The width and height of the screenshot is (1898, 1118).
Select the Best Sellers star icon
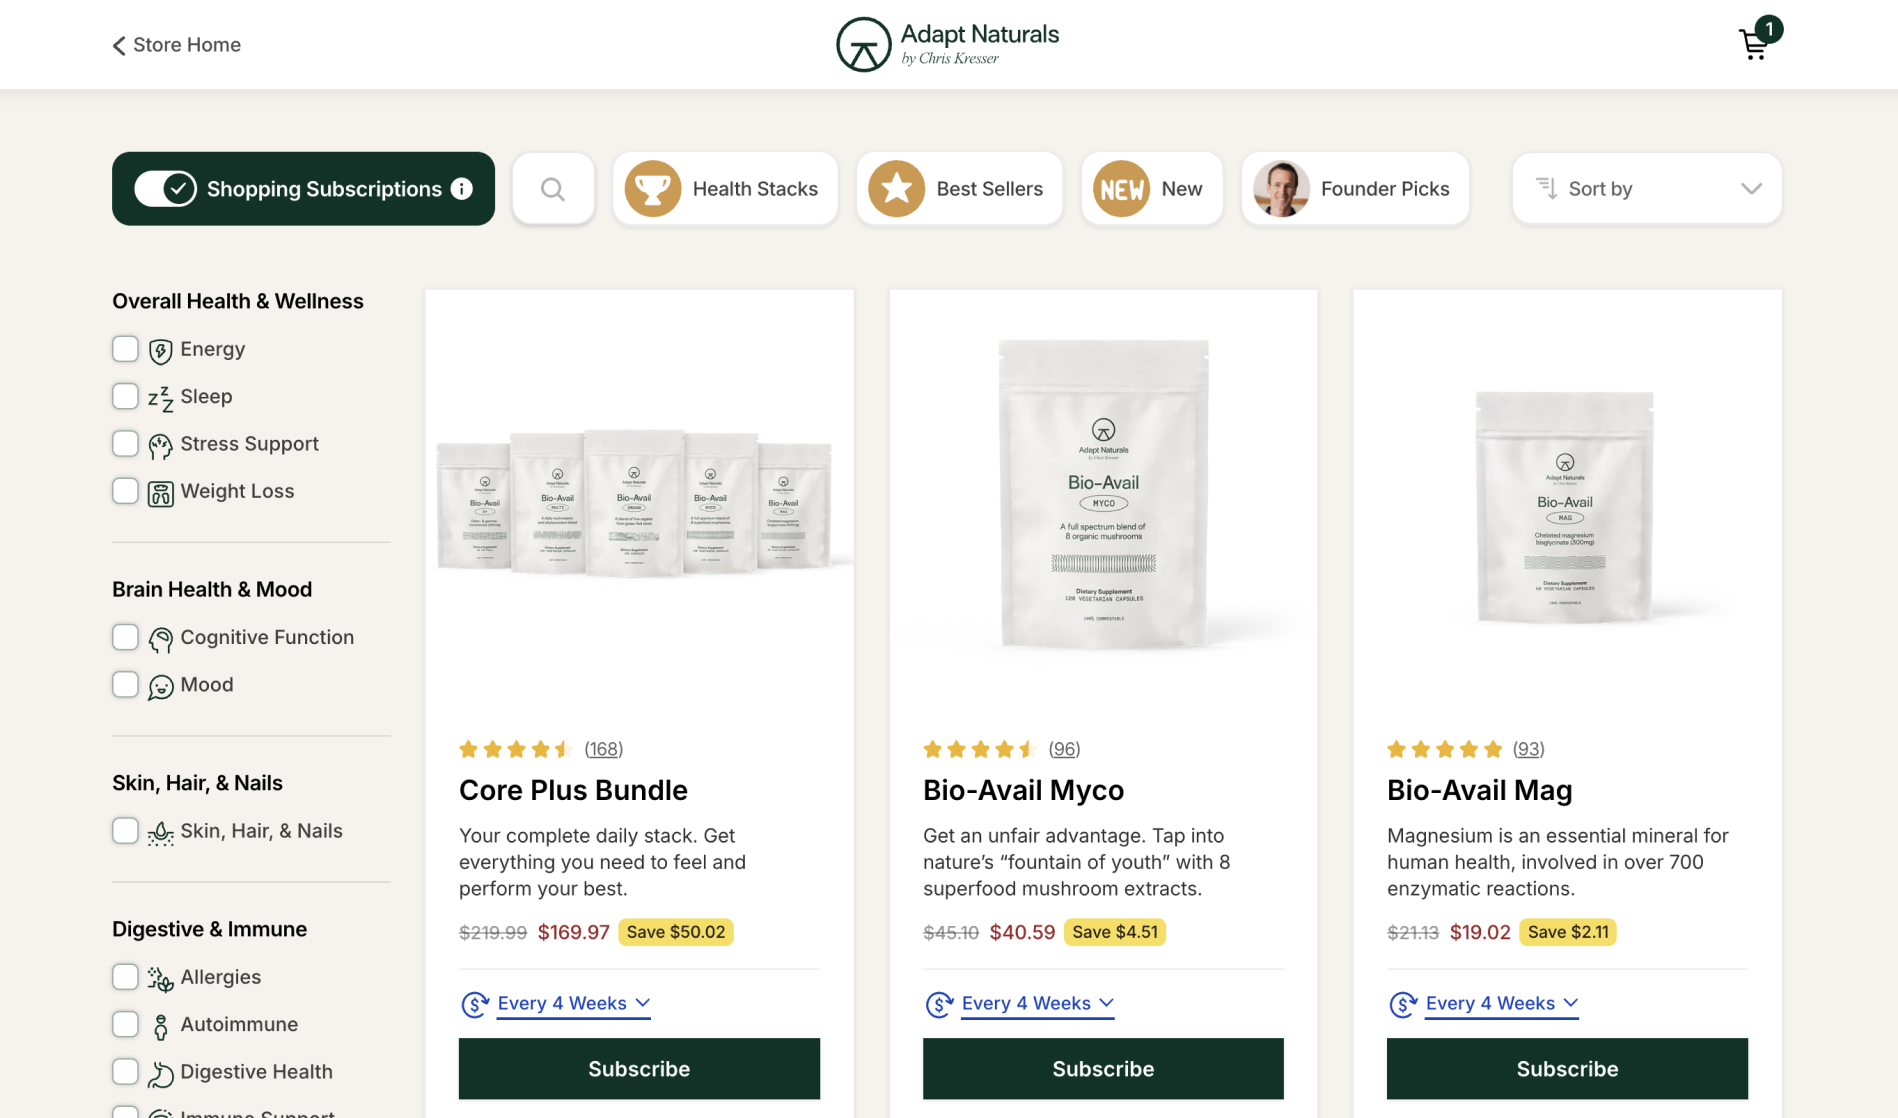(897, 188)
